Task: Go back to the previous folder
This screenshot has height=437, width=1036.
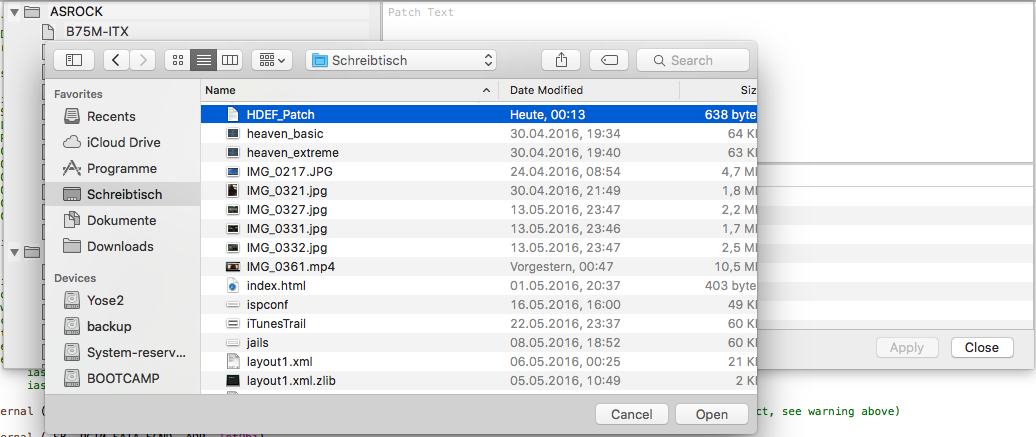Action: tap(117, 60)
